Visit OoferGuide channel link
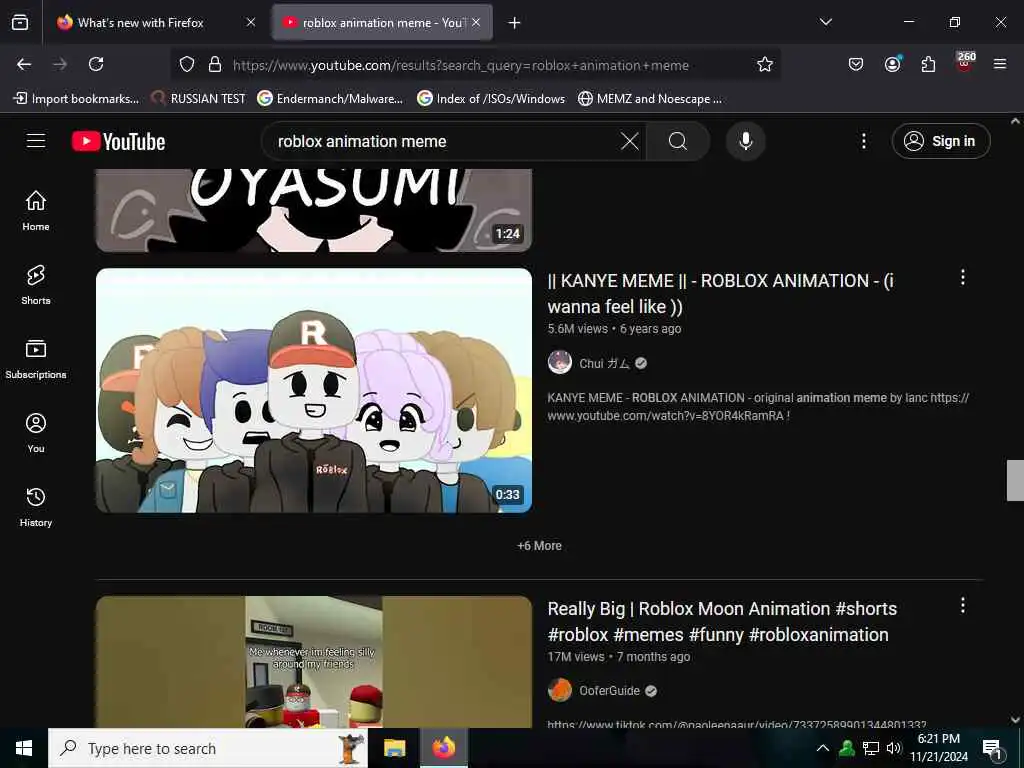Screen dimensions: 1024x768 pos(609,691)
